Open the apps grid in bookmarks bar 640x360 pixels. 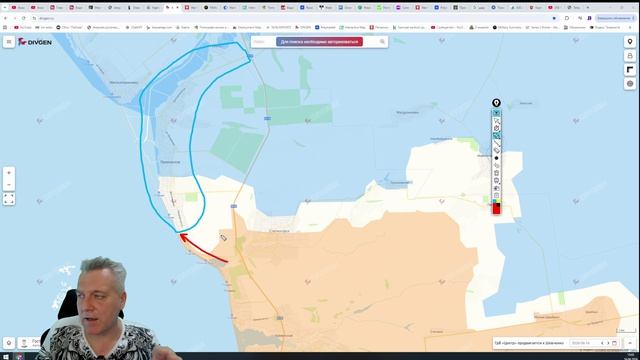(5, 27)
